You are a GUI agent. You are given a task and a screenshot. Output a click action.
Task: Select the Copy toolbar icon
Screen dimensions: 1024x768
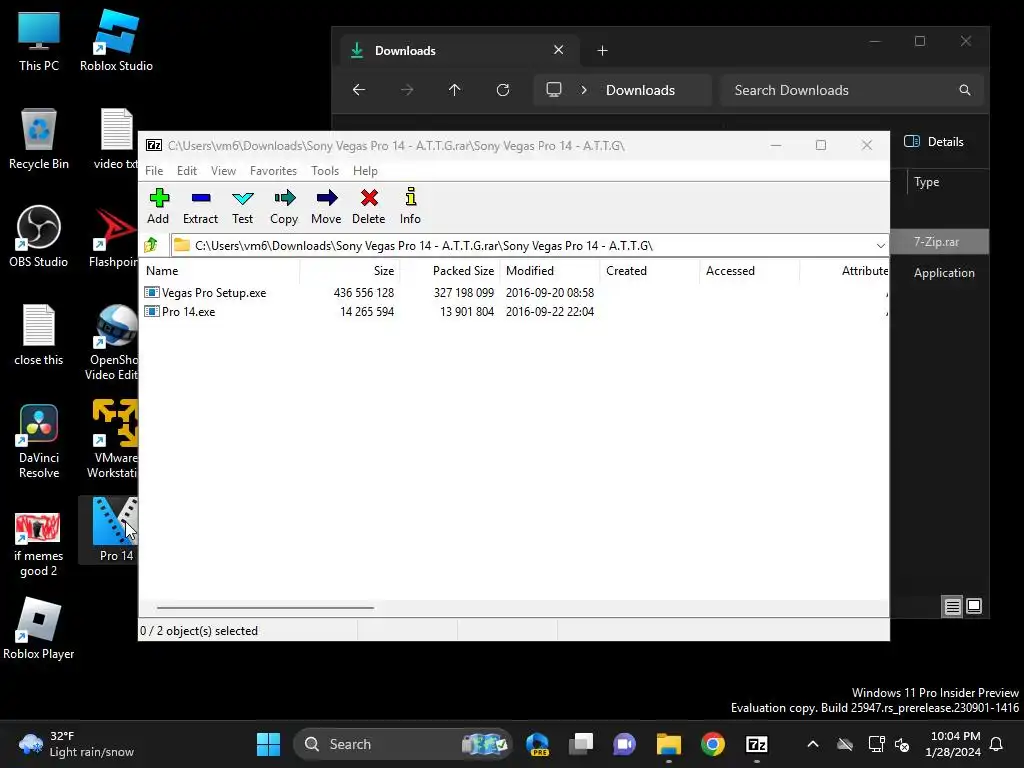284,206
